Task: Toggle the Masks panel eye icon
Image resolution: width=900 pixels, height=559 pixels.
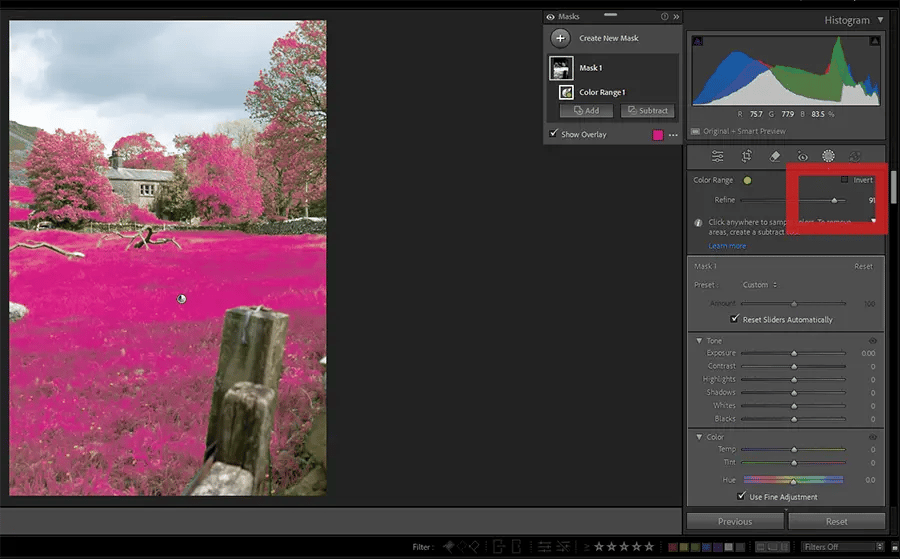Action: (550, 17)
